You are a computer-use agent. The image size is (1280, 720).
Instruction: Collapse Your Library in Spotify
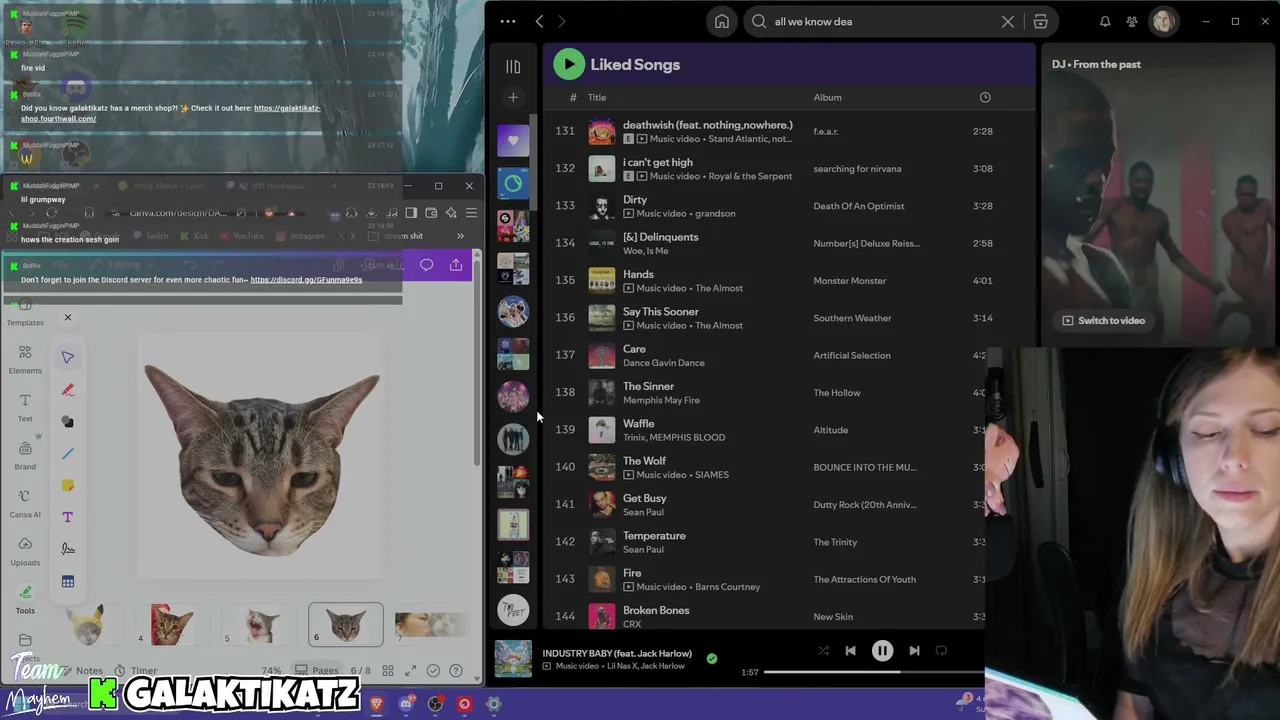pyautogui.click(x=513, y=66)
